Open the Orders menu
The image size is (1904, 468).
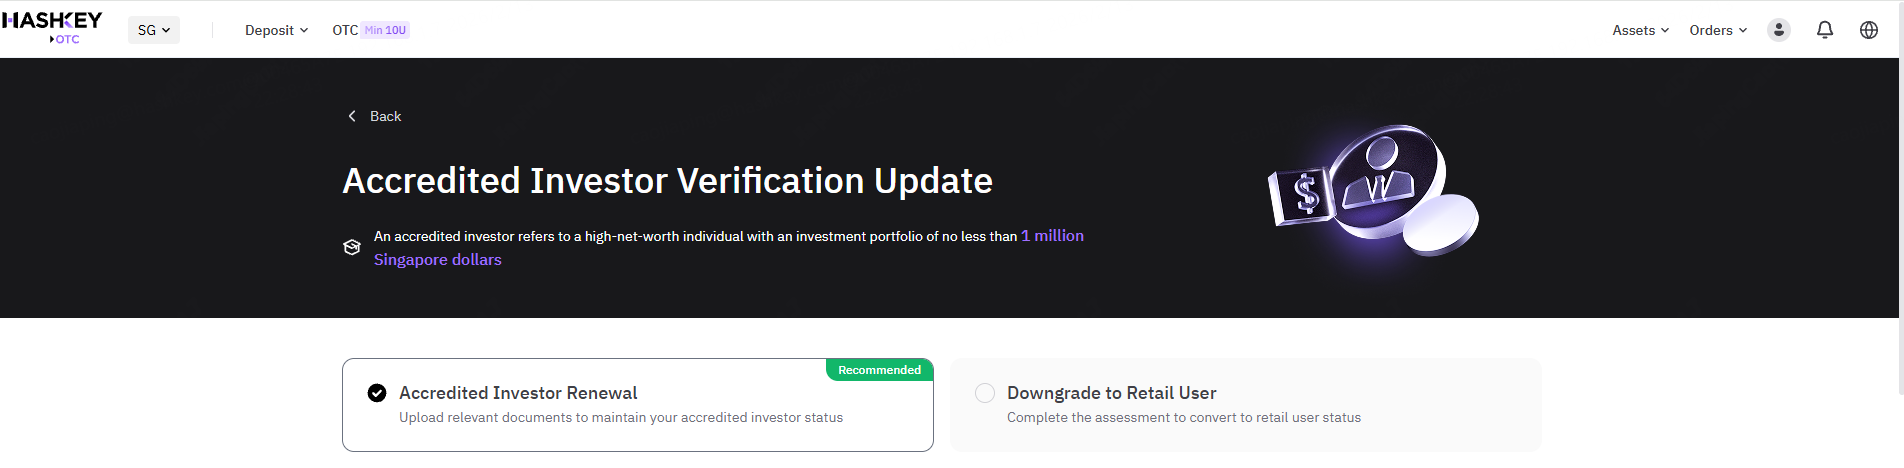[x=1718, y=30]
